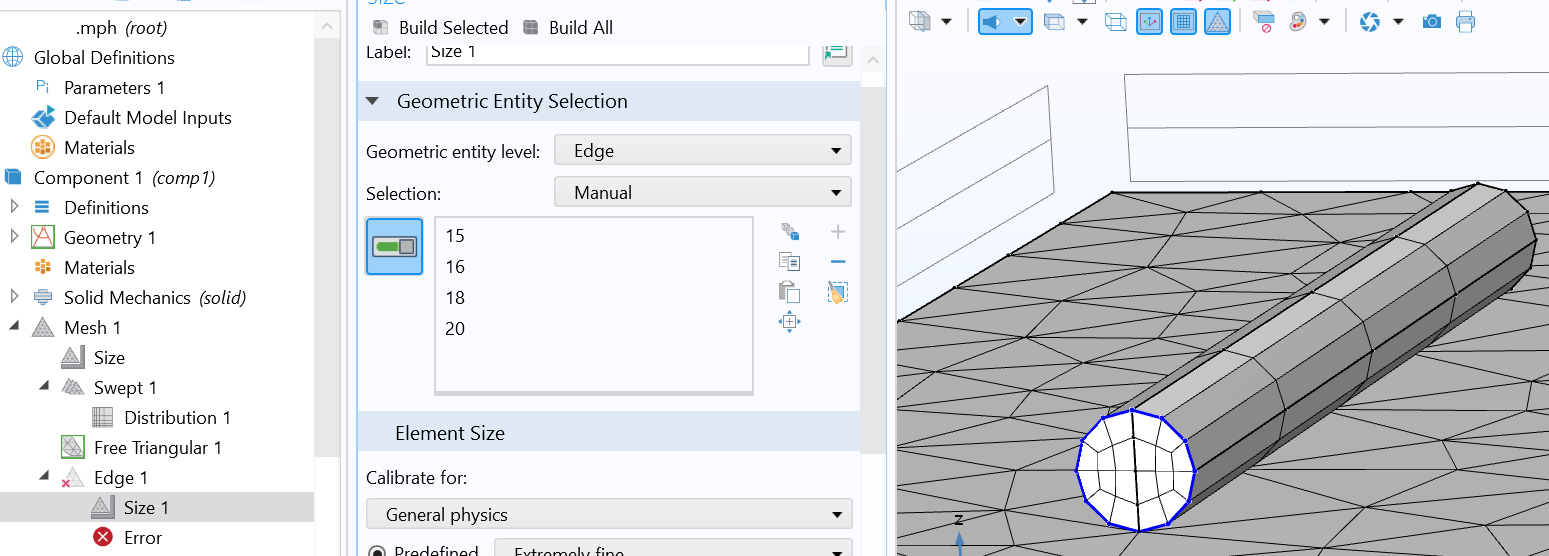Screen dimensions: 1549x556
Task: Click the print icon in graphics toolbar
Action: 1465,21
